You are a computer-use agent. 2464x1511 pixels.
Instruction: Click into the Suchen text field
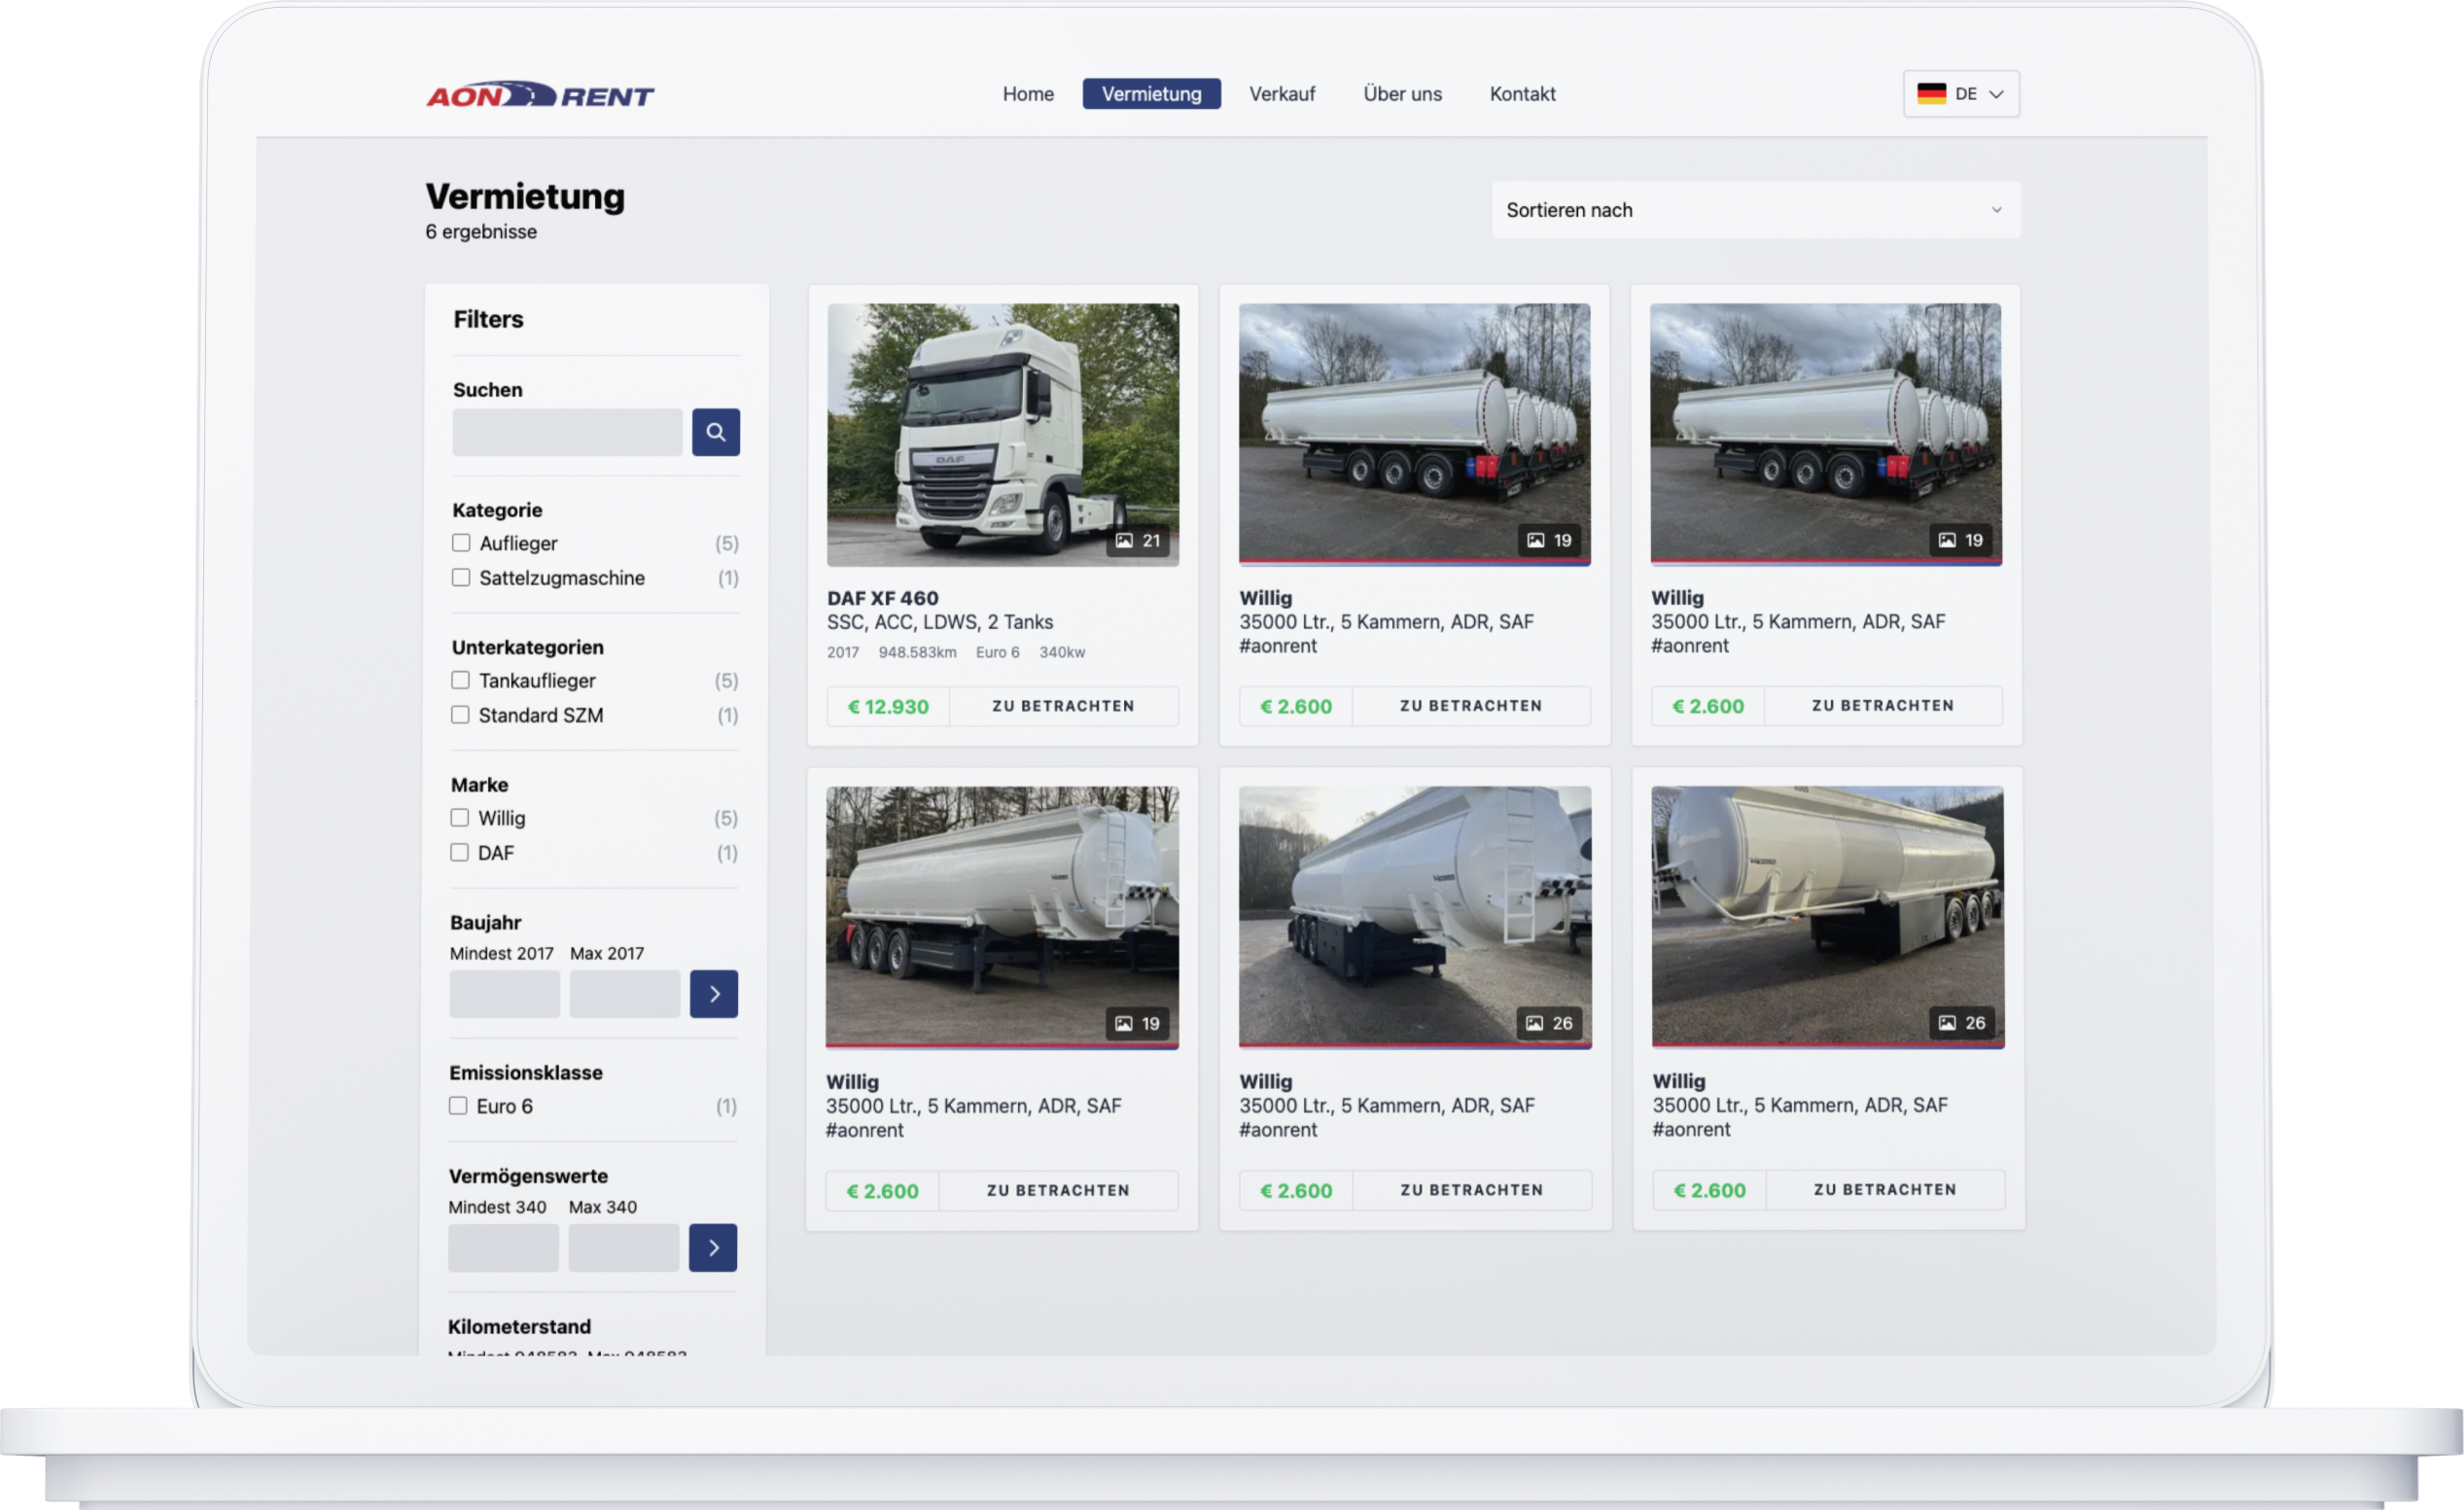(x=567, y=432)
